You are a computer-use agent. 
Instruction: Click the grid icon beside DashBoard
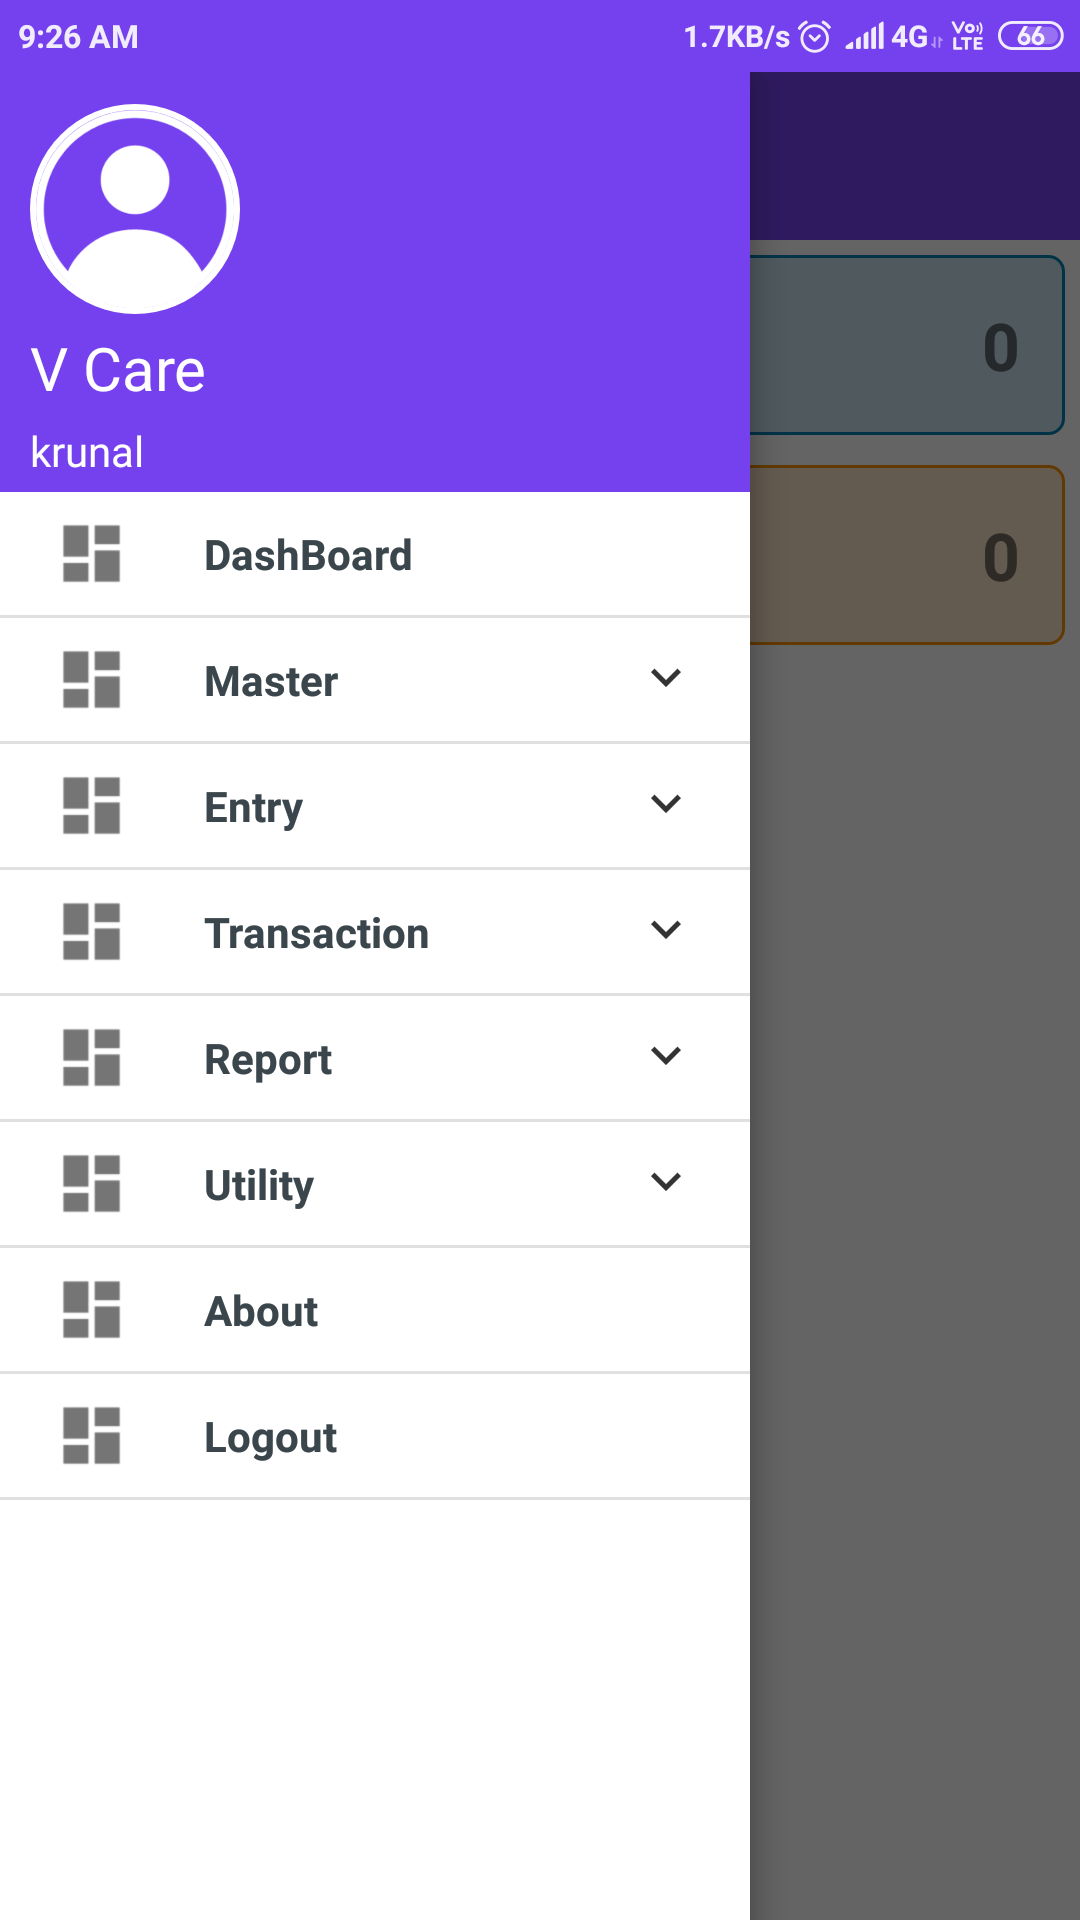coord(91,554)
